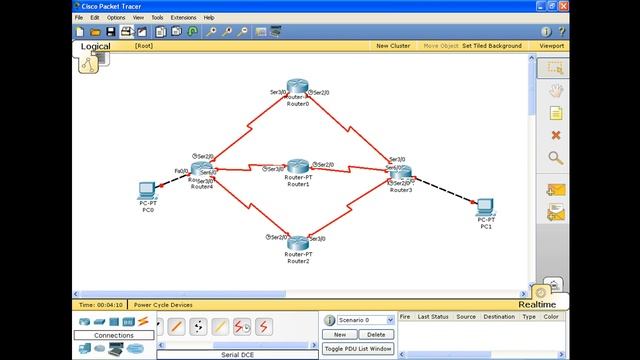Screen dimensions: 640x360
Task: Pick the orange Fiber cable connection
Action: [176, 327]
